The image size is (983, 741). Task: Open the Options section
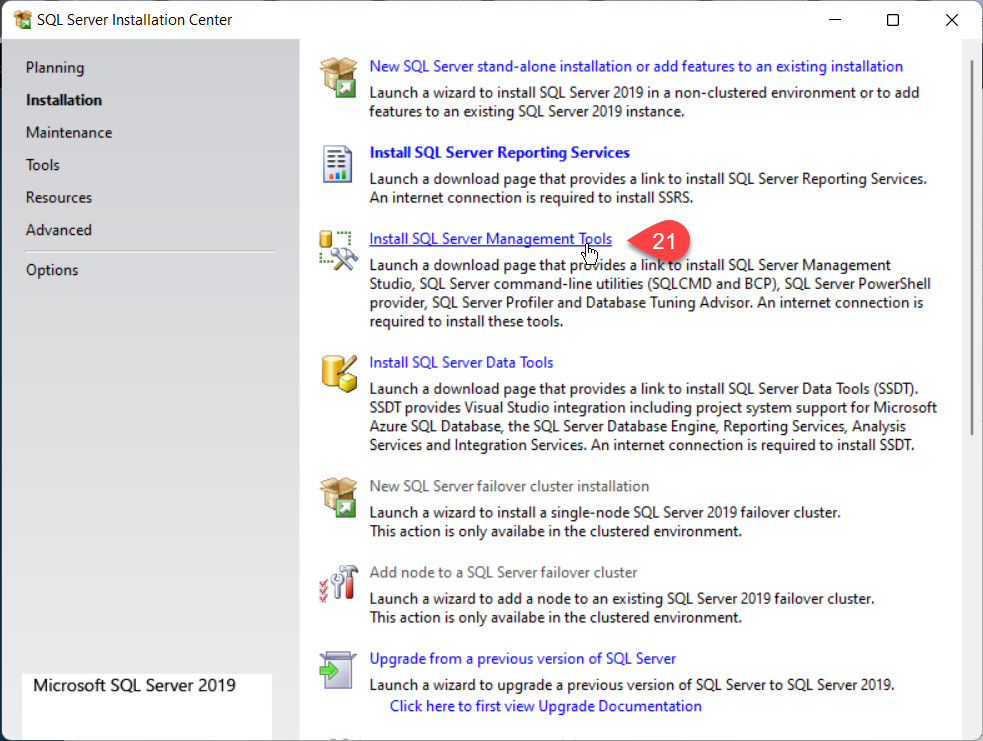coord(52,270)
